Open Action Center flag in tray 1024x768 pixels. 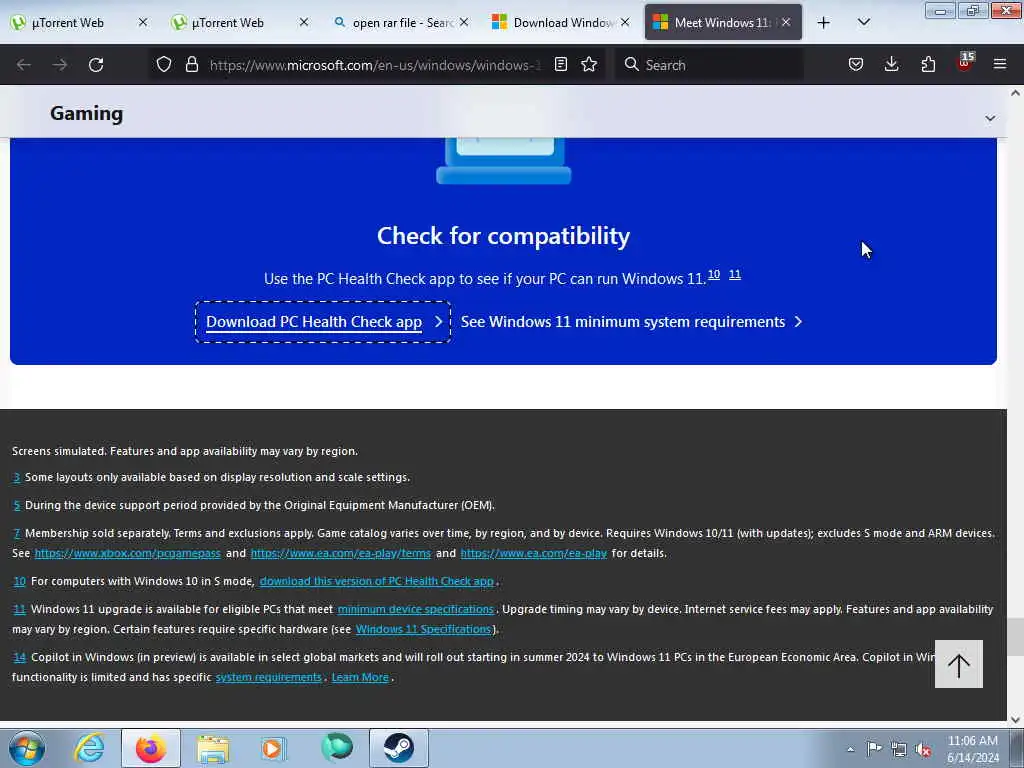point(874,749)
